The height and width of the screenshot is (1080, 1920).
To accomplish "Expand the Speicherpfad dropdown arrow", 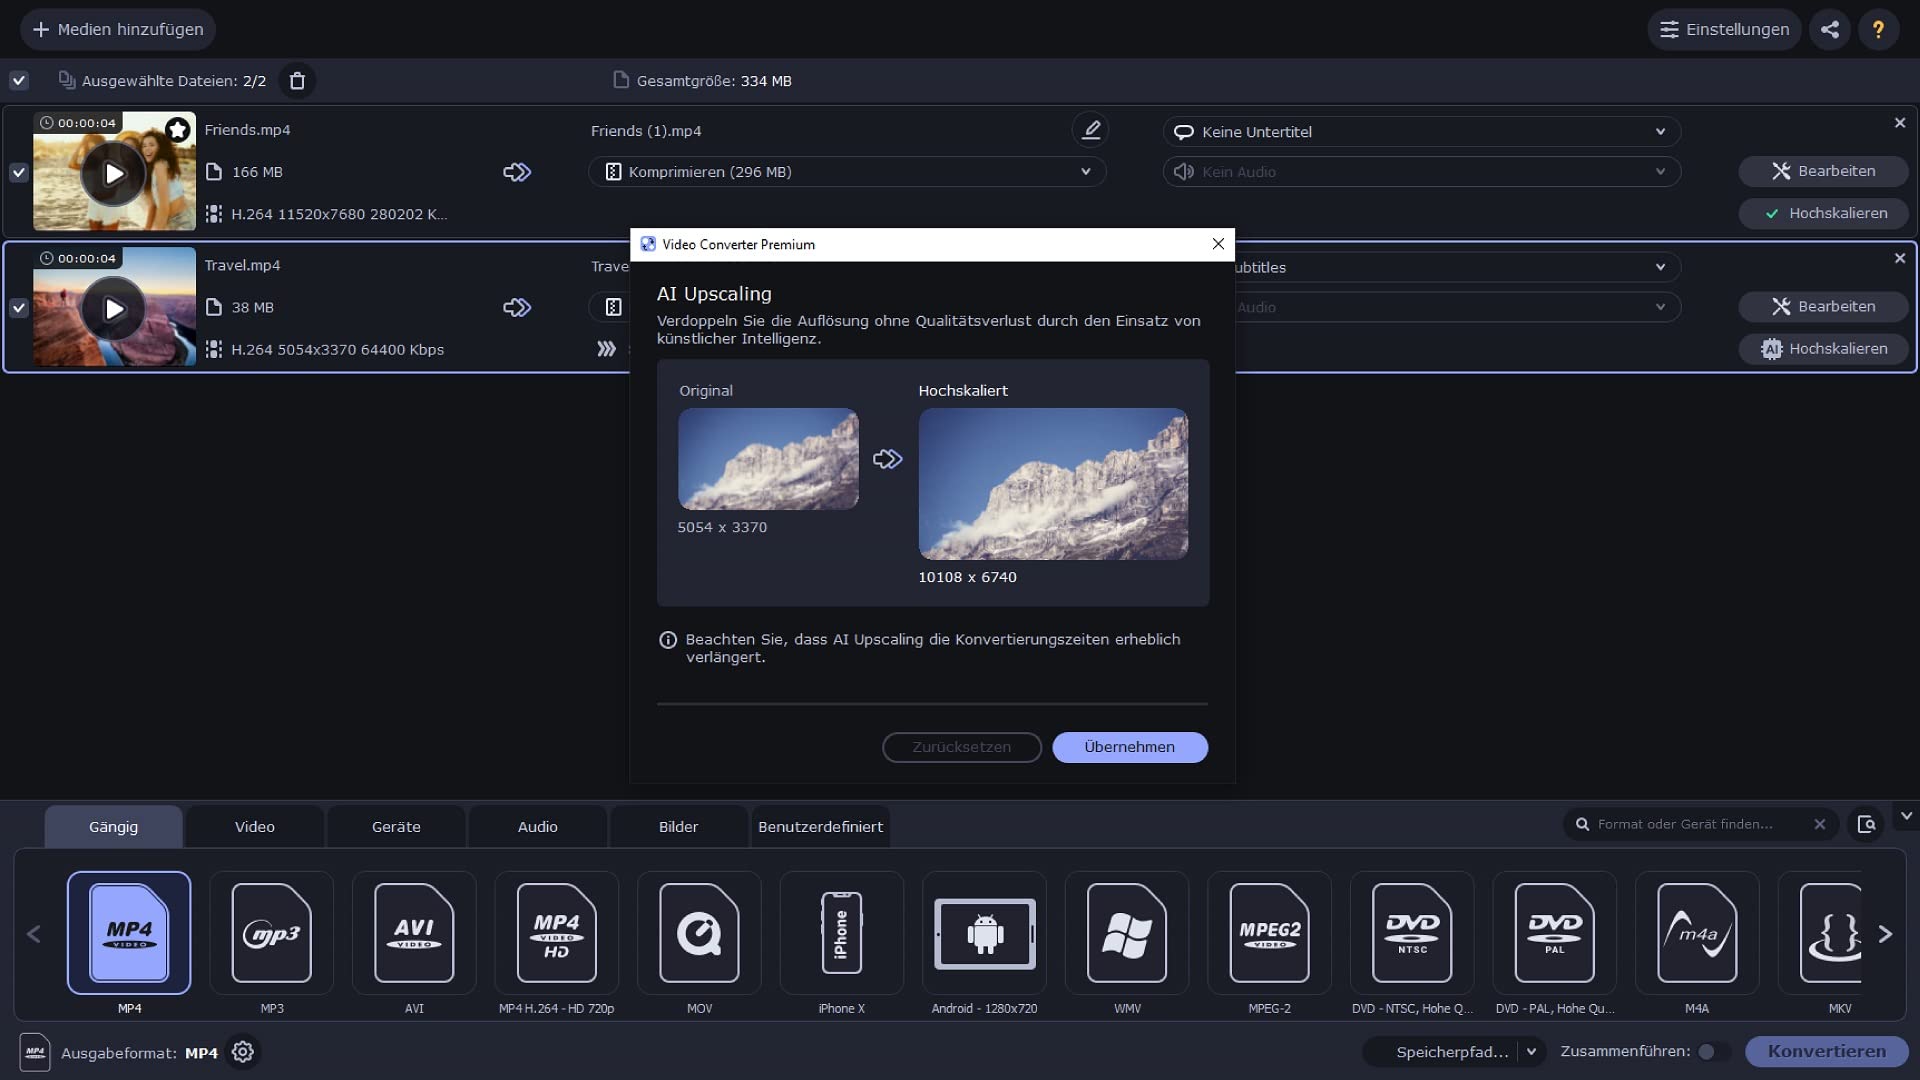I will pyautogui.click(x=1531, y=1052).
